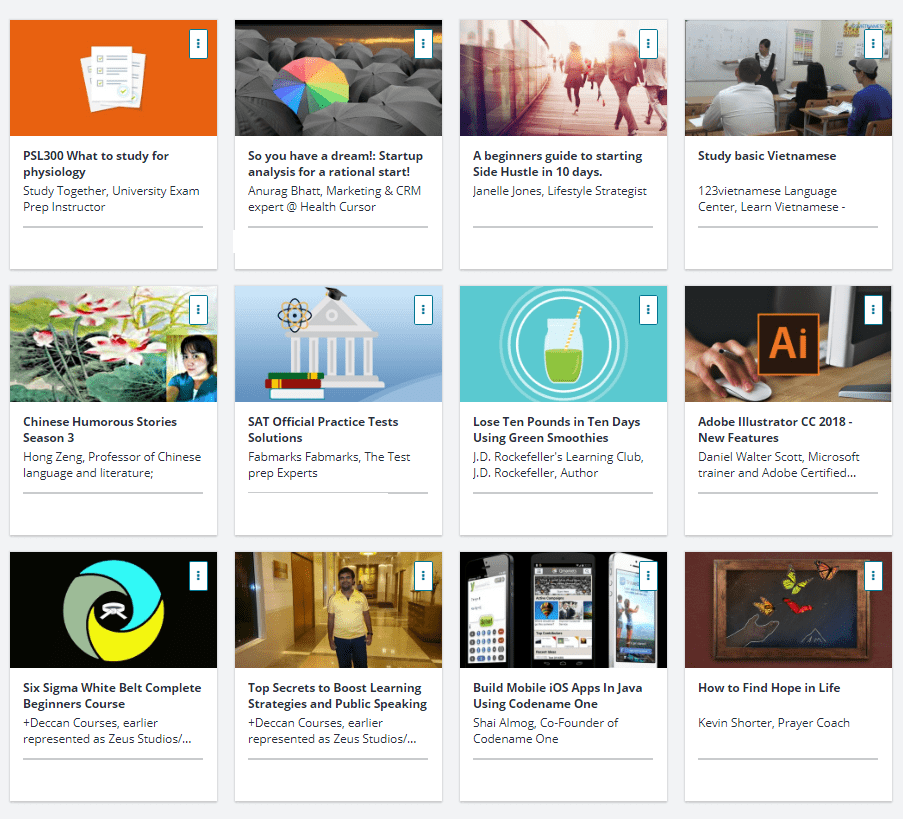Image resolution: width=903 pixels, height=819 pixels.
Task: Open the menu icon on Chinese Humorous Stories card
Action: [x=198, y=310]
